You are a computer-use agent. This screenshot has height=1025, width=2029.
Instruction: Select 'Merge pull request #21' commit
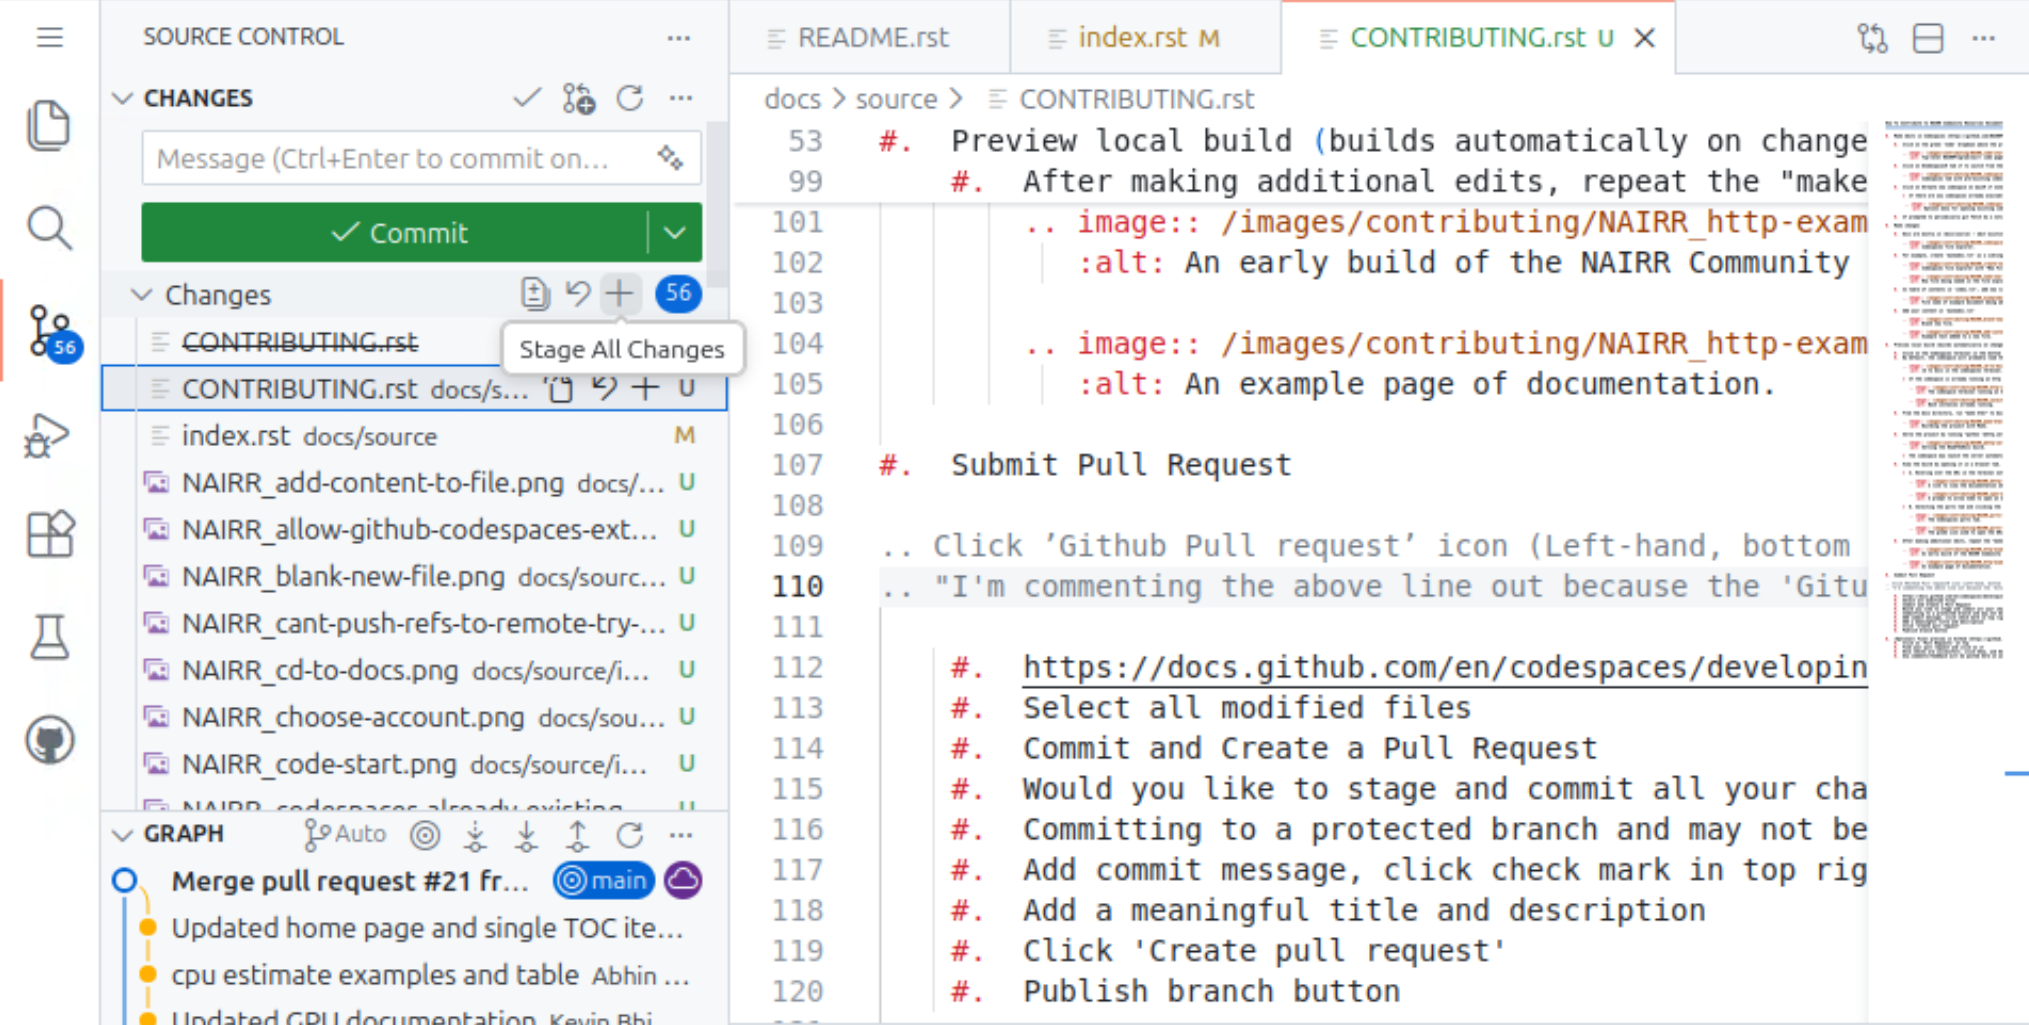click(349, 881)
